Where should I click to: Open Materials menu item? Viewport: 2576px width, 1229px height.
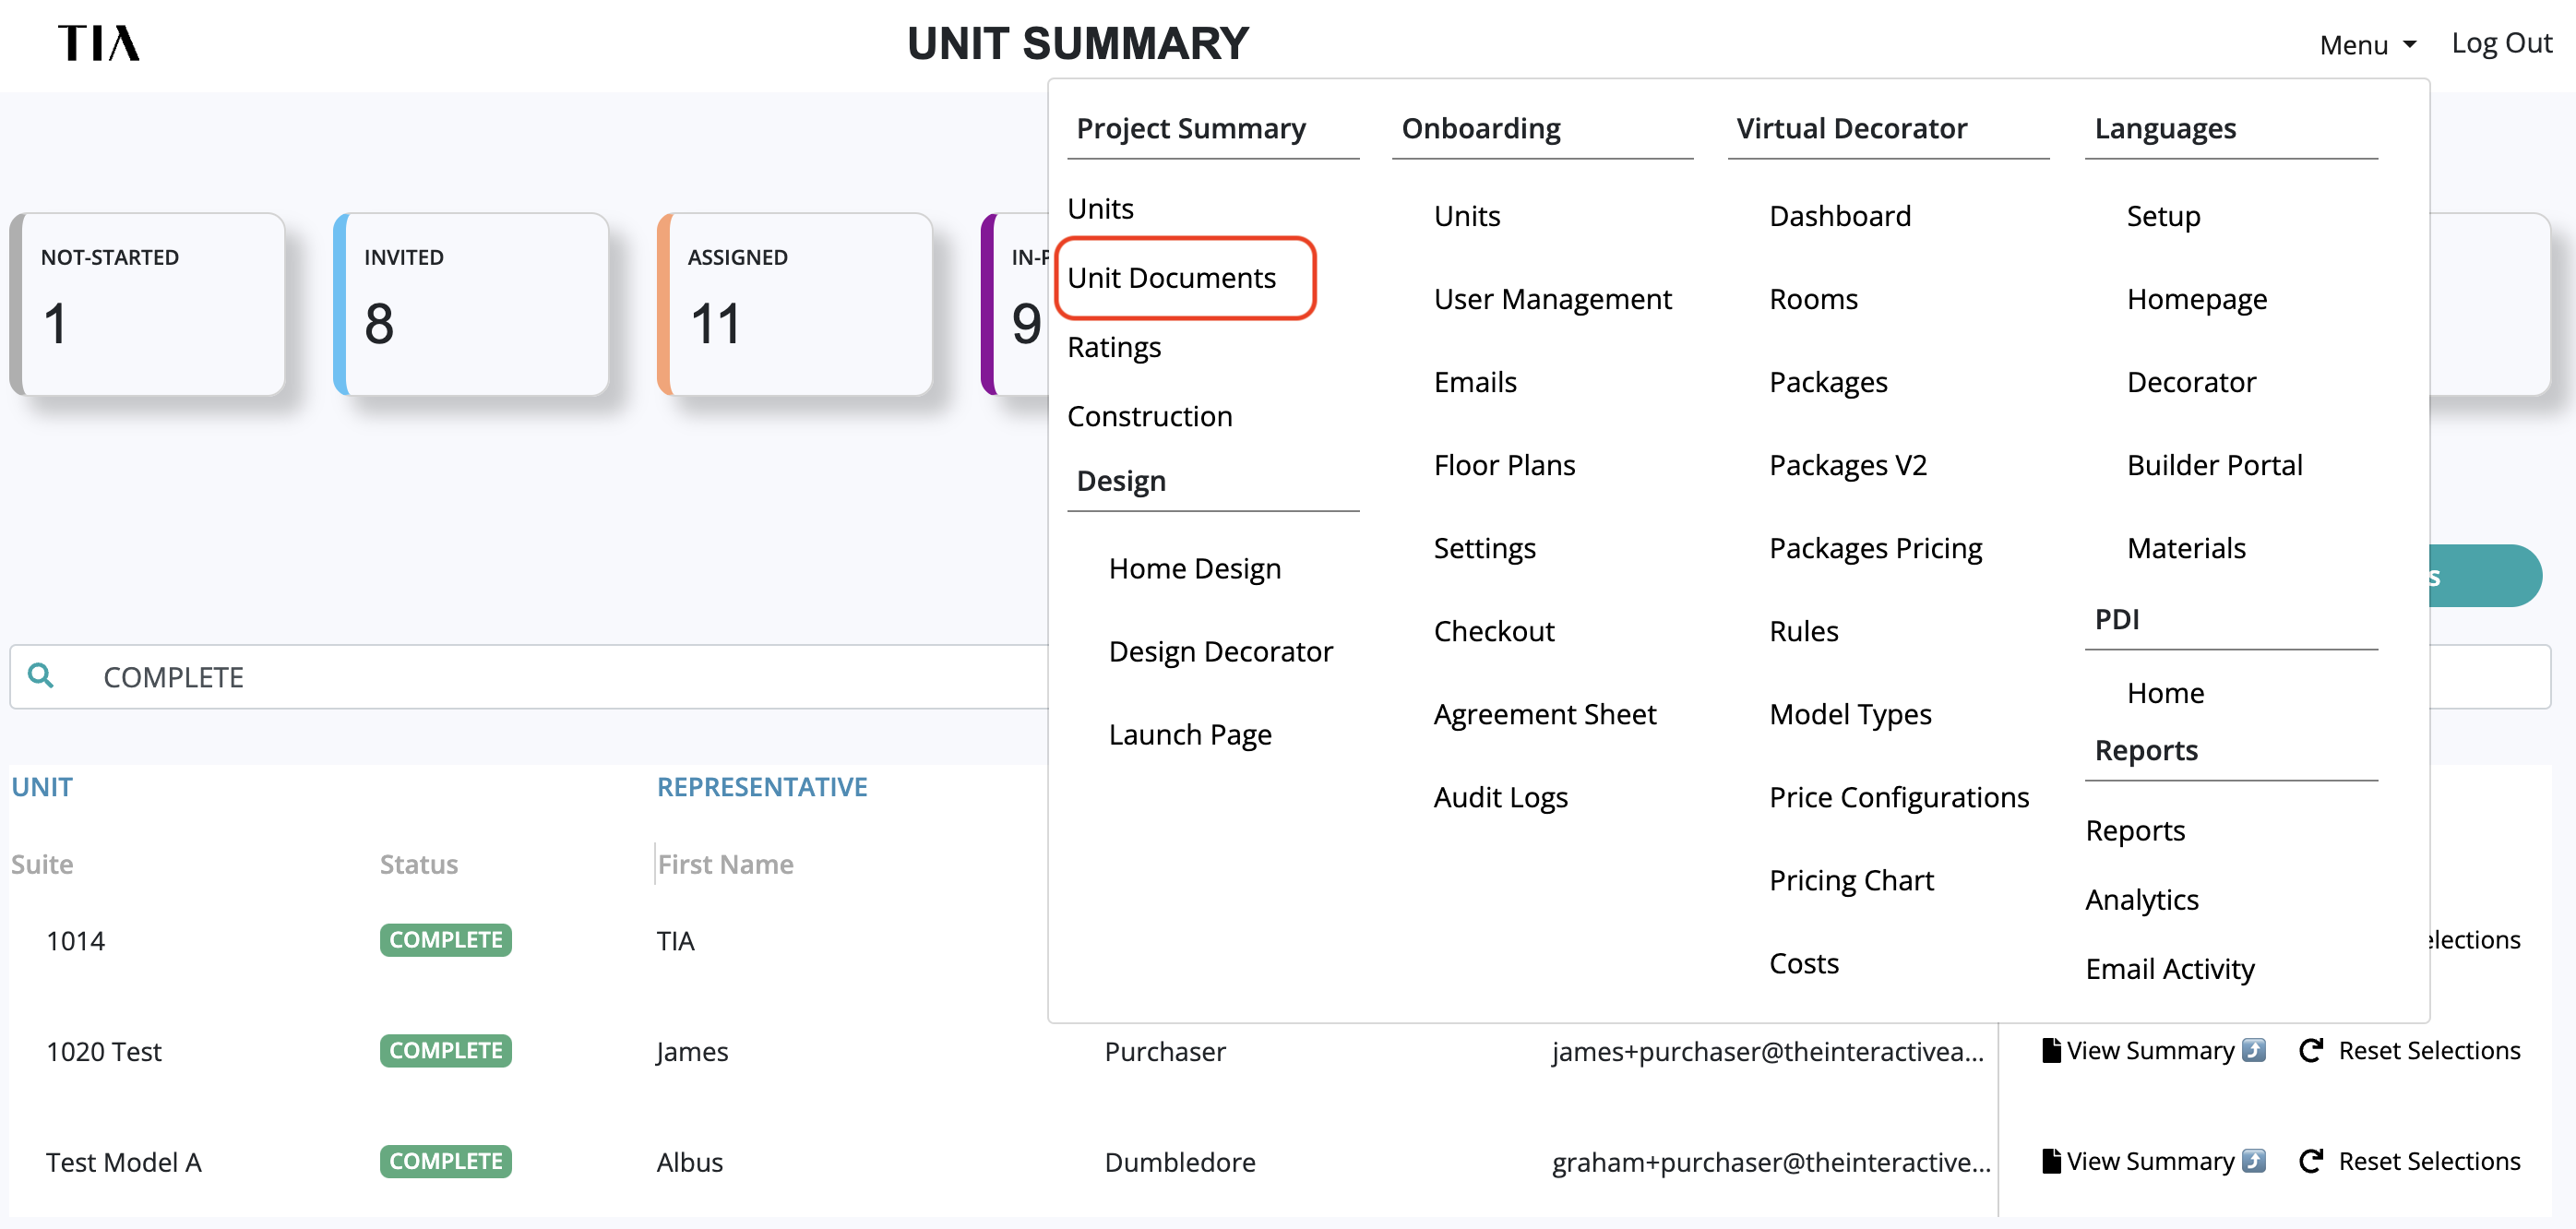coord(2186,548)
